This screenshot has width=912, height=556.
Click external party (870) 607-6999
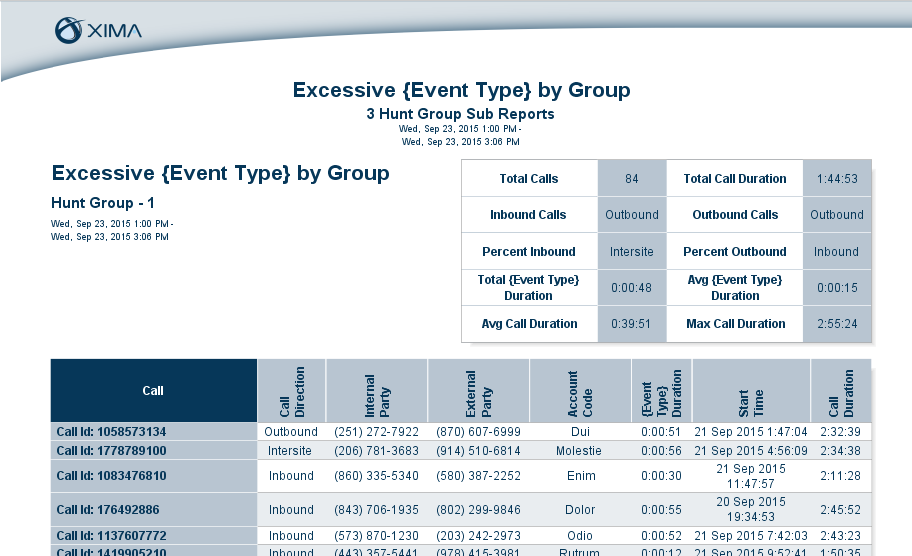[x=479, y=432]
